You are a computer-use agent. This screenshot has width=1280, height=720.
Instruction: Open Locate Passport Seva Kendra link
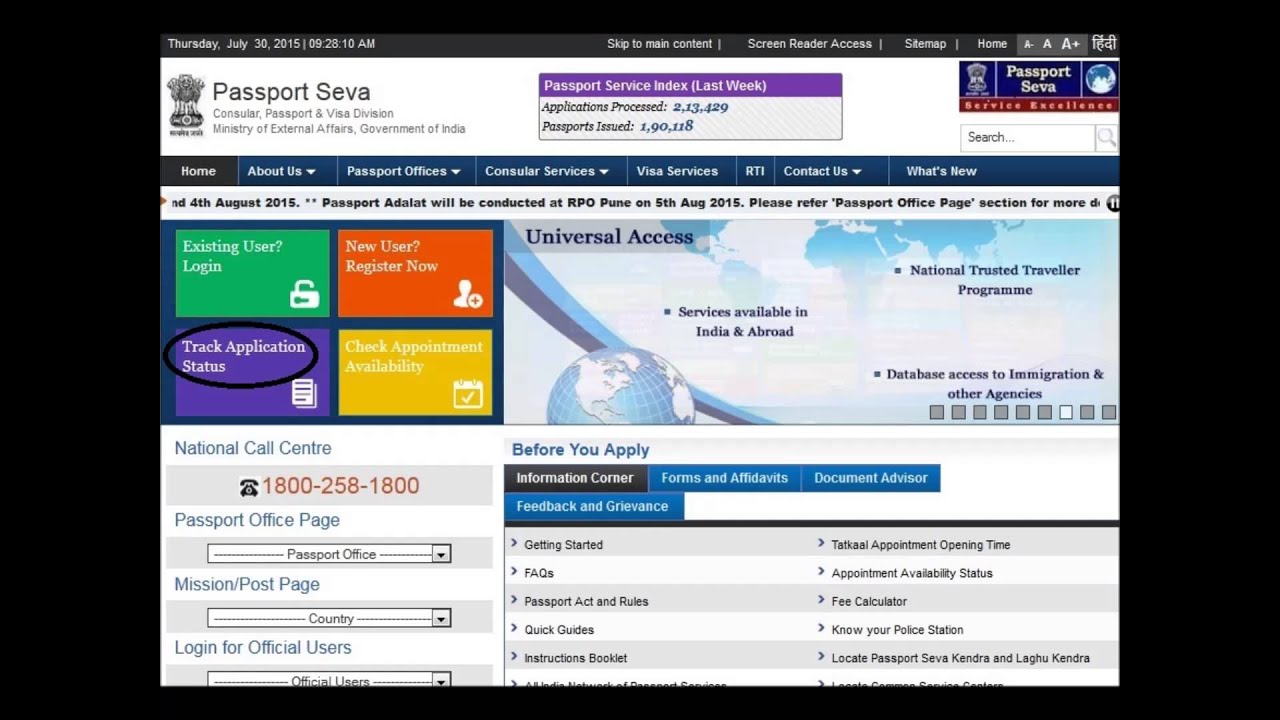[960, 658]
